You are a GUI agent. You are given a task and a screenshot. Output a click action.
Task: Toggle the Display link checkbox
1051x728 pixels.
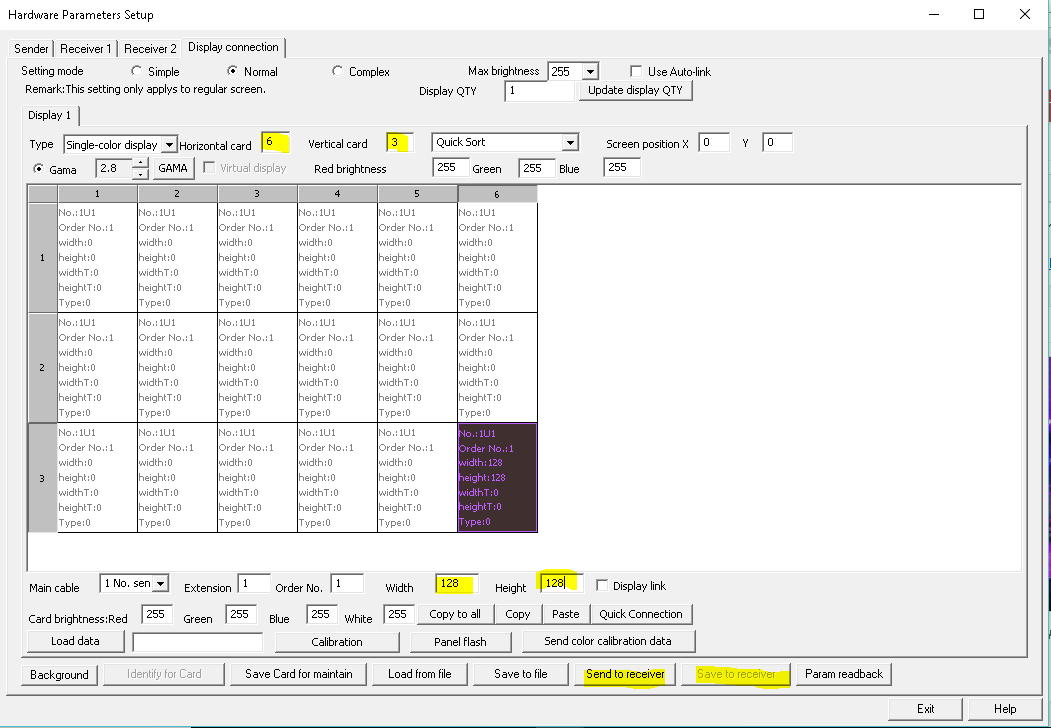coord(602,585)
